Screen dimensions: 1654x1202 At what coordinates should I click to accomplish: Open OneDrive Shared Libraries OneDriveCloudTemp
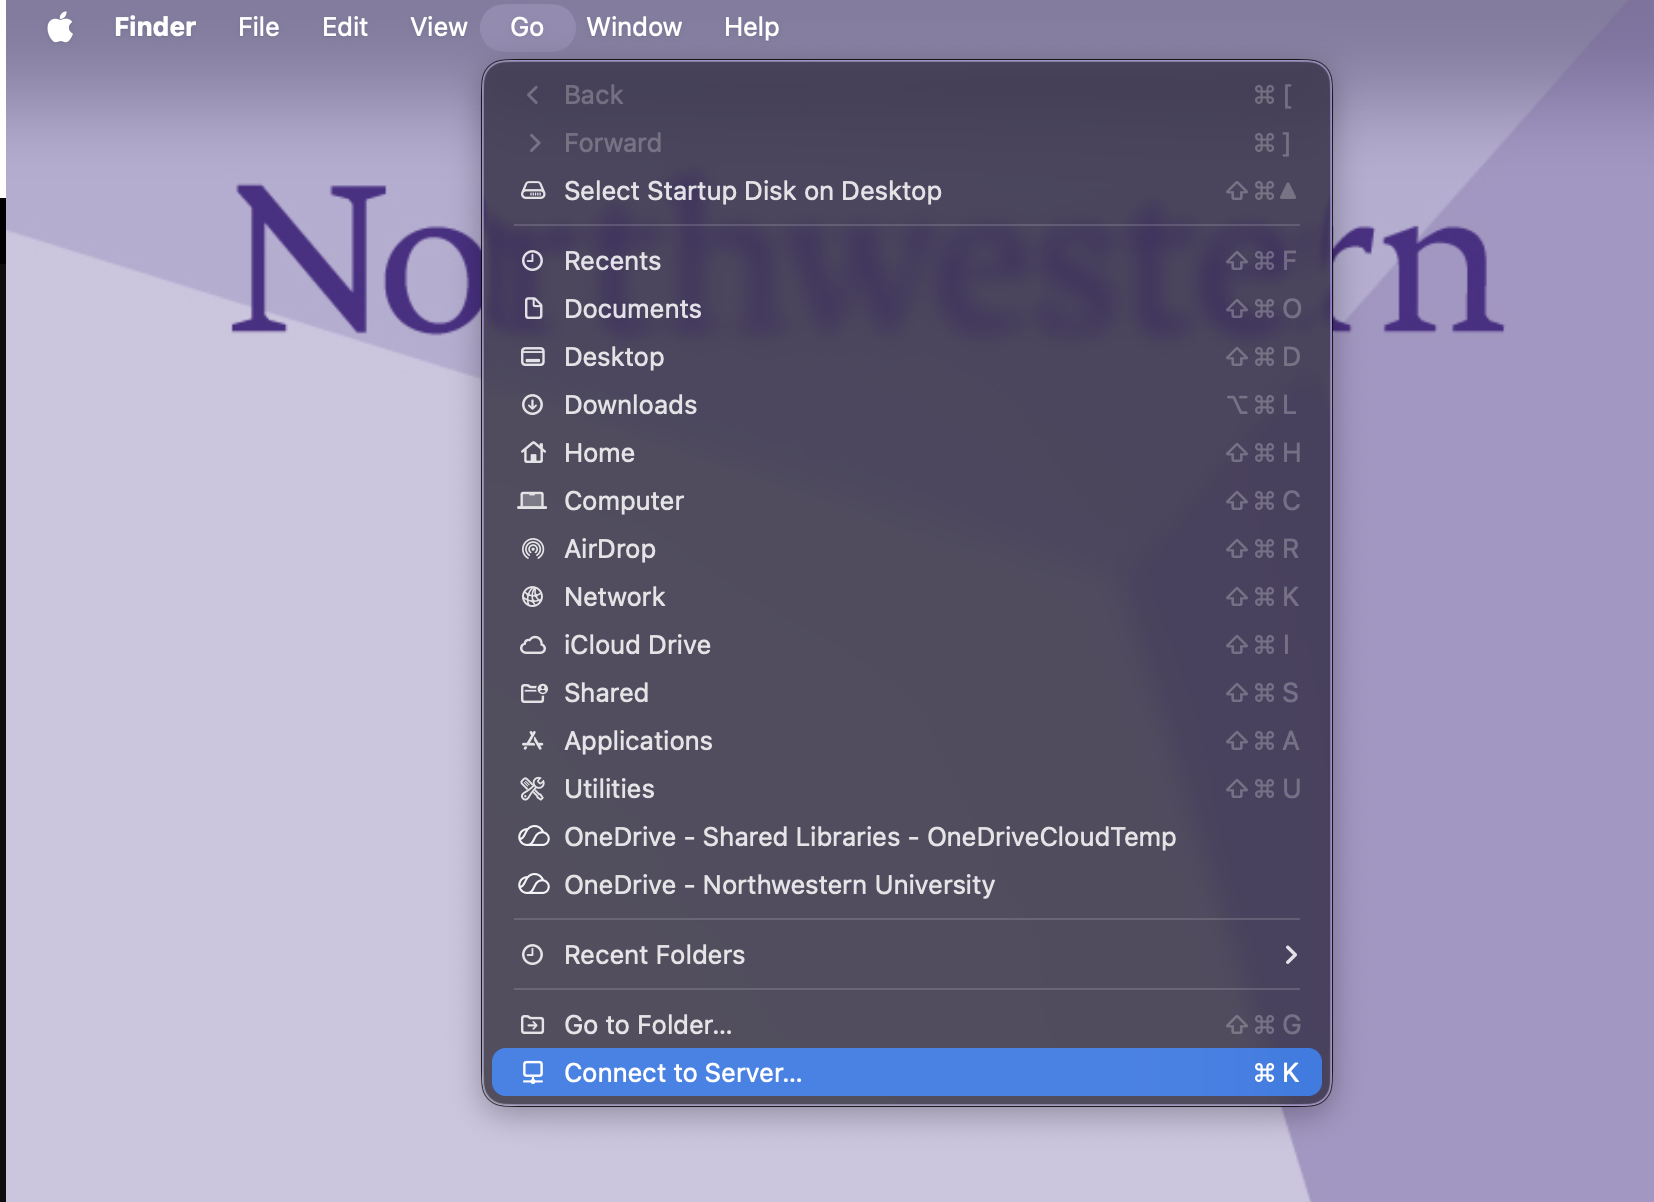click(x=869, y=837)
